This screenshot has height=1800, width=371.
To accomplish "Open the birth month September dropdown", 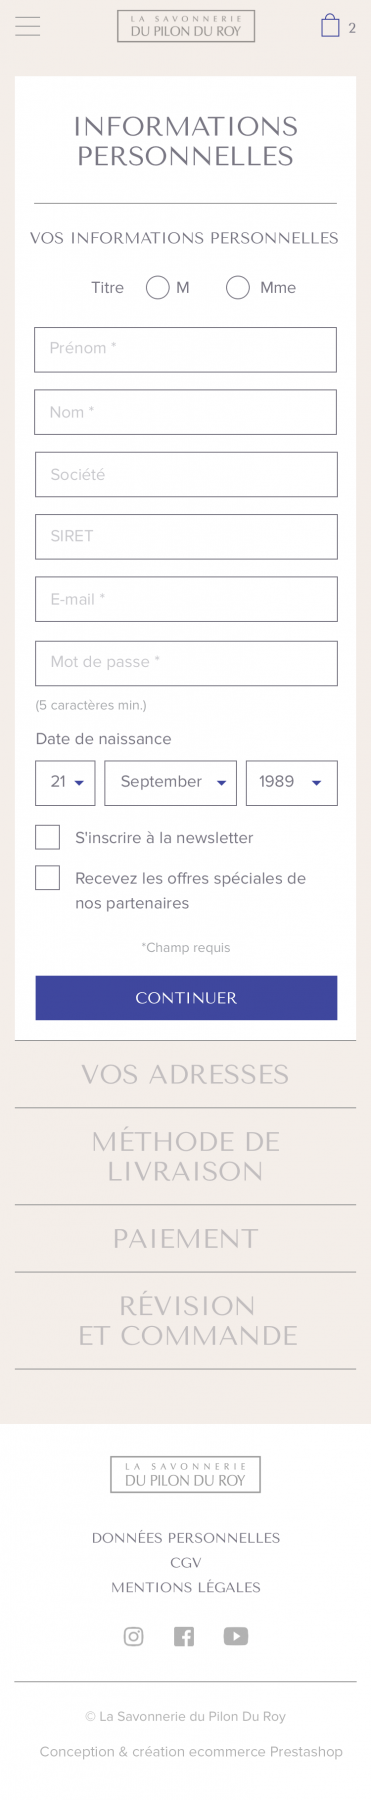I will click(x=171, y=783).
